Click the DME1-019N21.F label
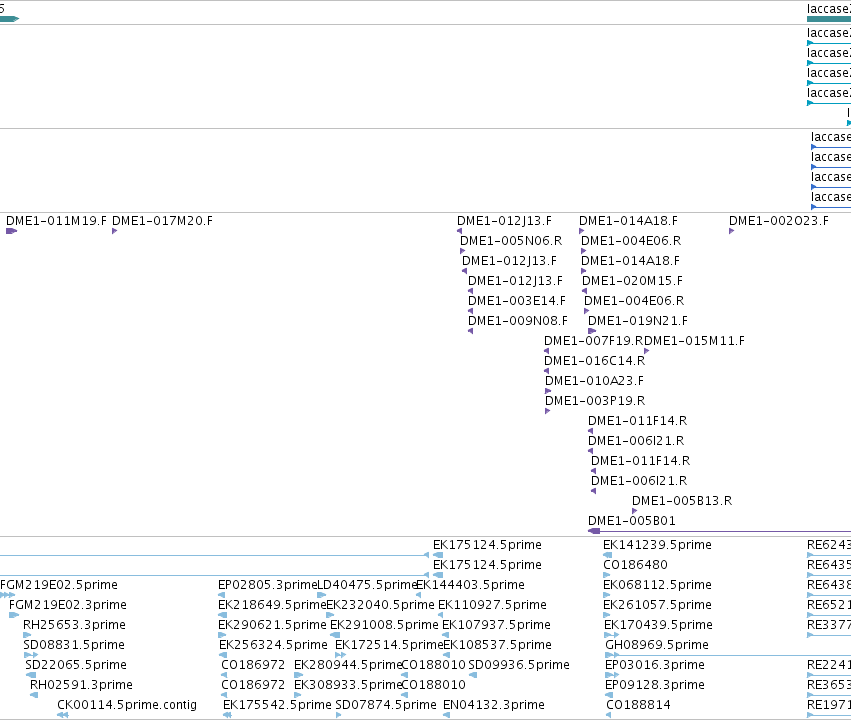Viewport: 851px width, 720px height. point(638,321)
